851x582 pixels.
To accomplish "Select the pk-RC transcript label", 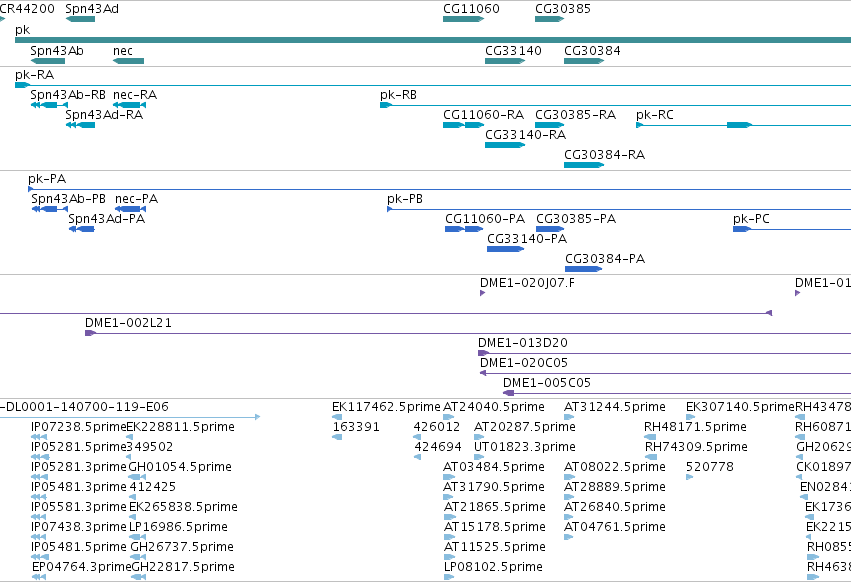I will [x=655, y=115].
